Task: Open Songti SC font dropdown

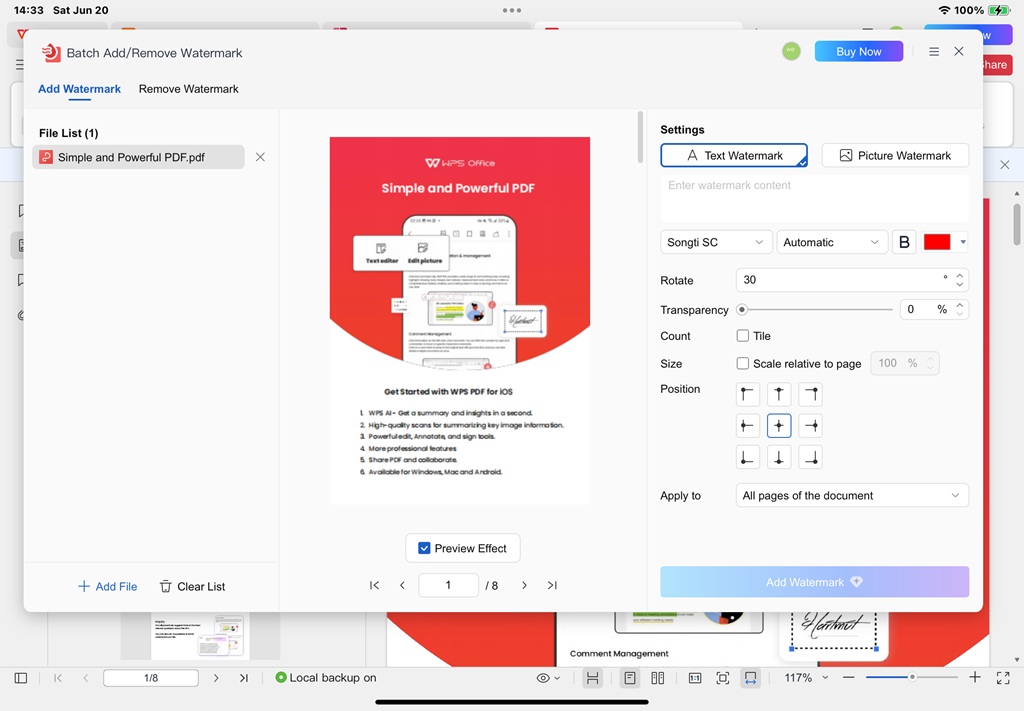Action: point(716,242)
